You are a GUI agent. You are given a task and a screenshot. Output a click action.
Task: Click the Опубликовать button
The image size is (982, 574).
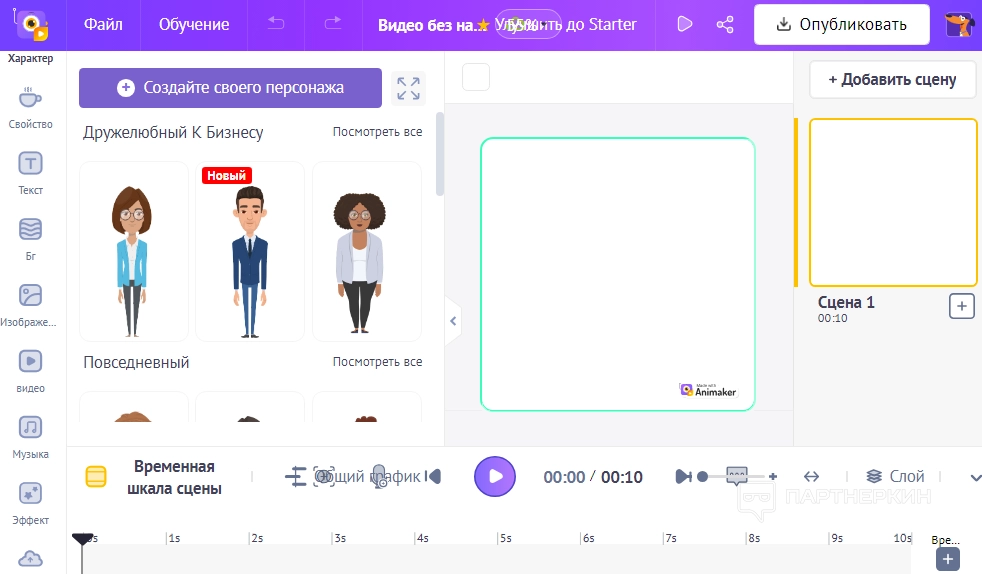(842, 24)
